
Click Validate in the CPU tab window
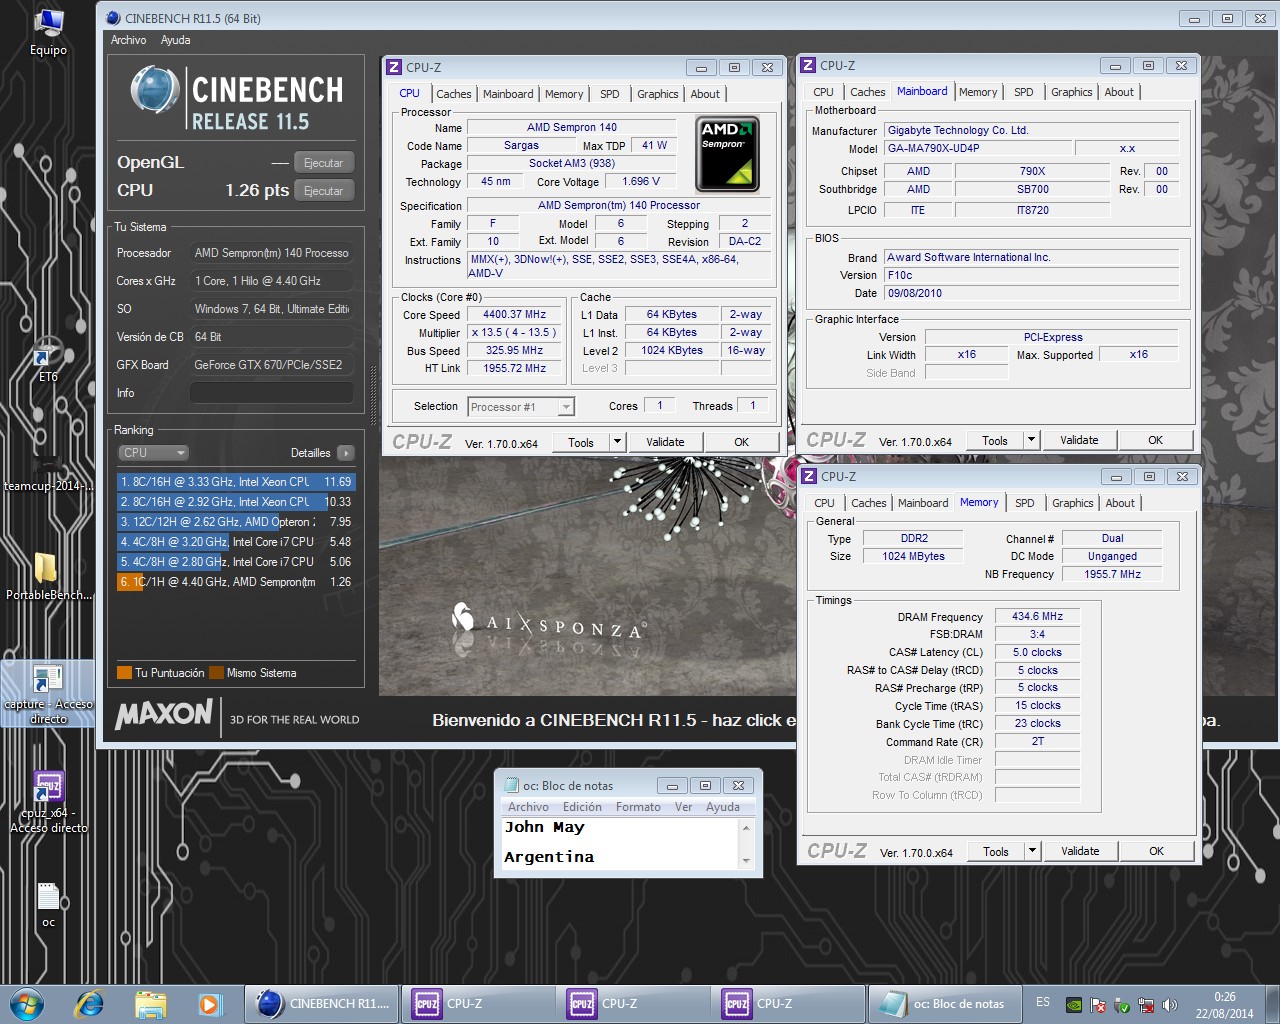[x=665, y=442]
